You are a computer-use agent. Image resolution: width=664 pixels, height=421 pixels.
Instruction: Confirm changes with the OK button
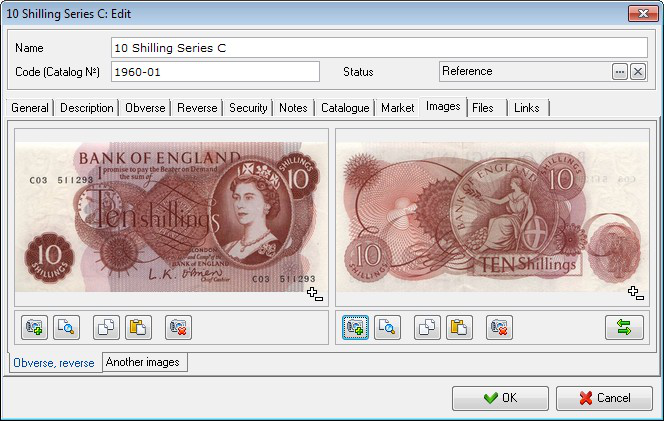(x=500, y=398)
